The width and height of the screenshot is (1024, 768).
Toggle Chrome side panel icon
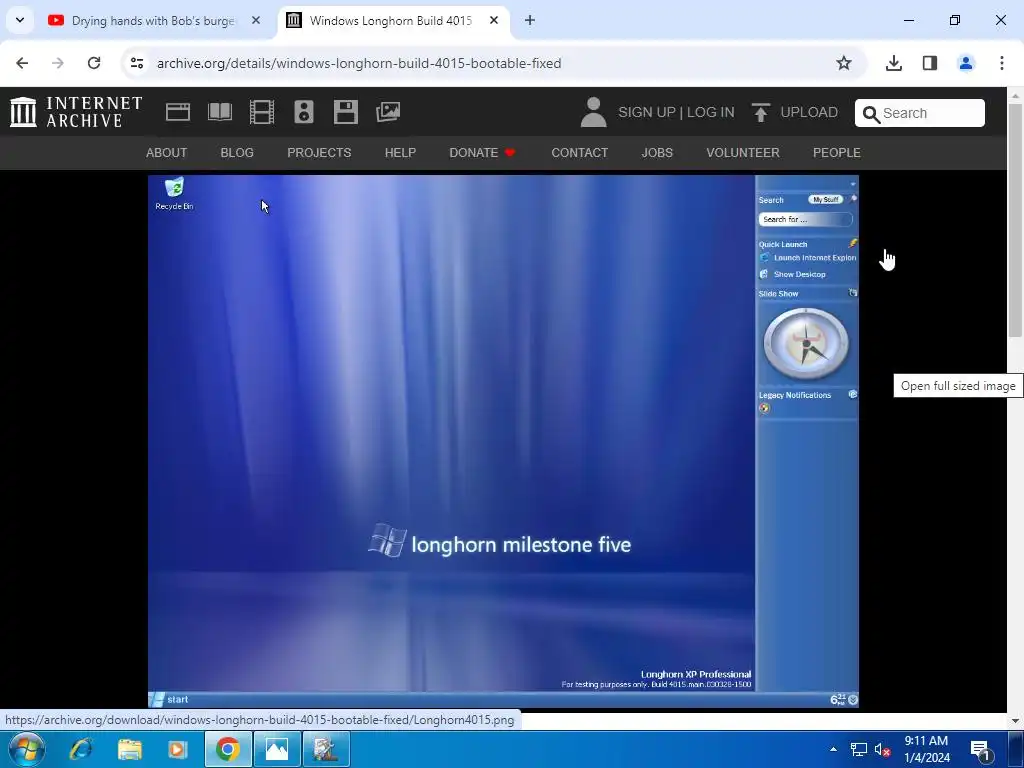(930, 63)
